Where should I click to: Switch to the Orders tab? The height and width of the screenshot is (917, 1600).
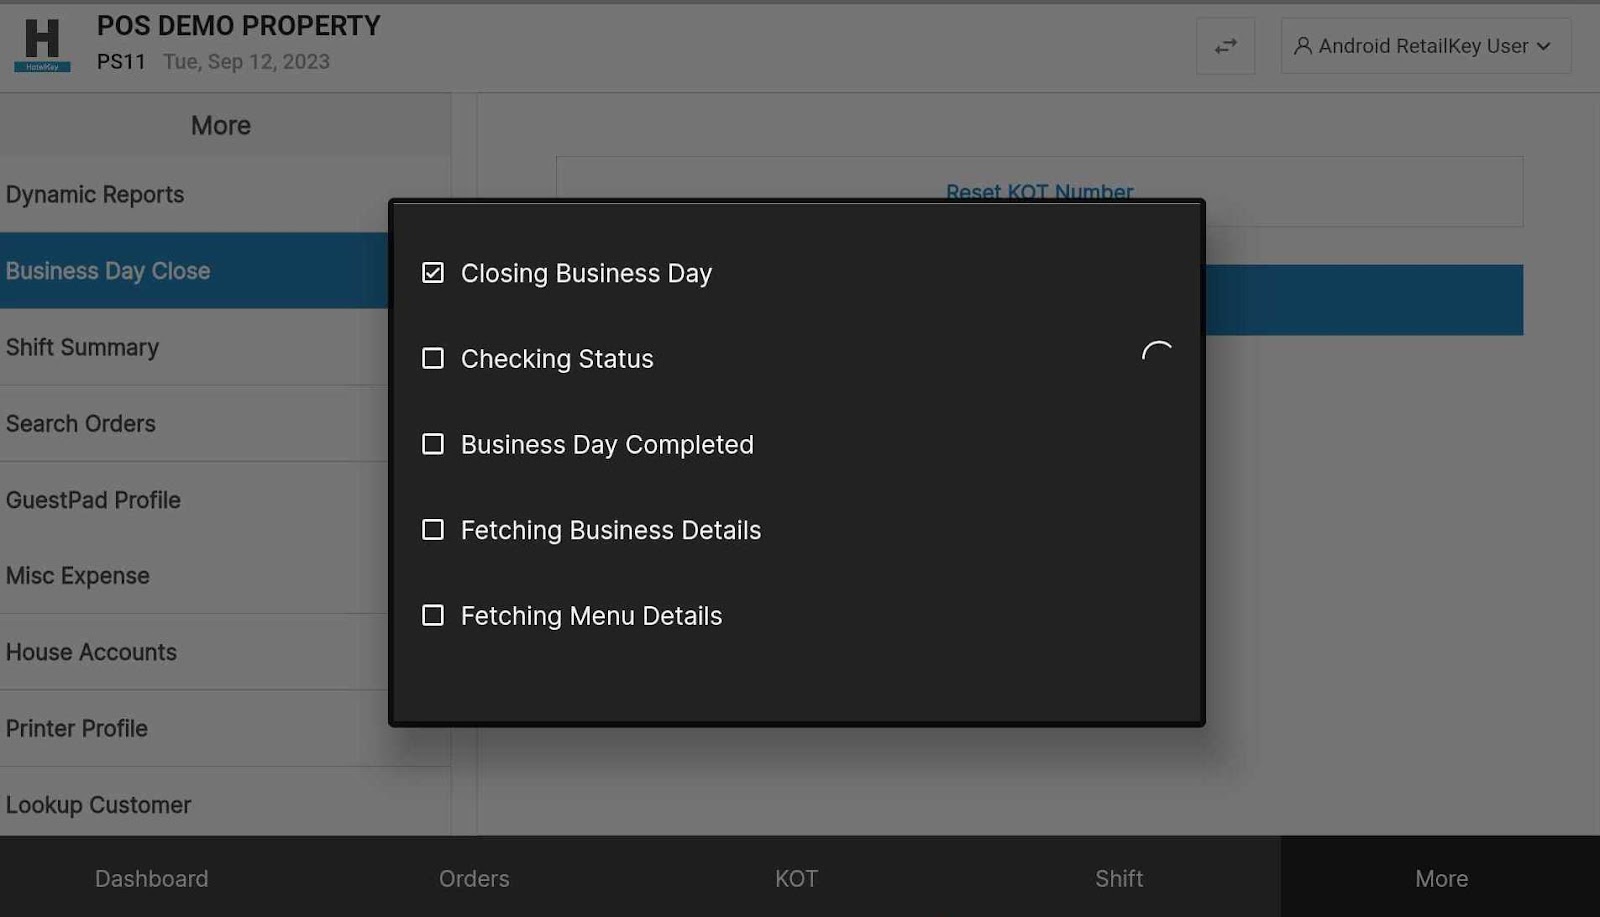(x=474, y=878)
